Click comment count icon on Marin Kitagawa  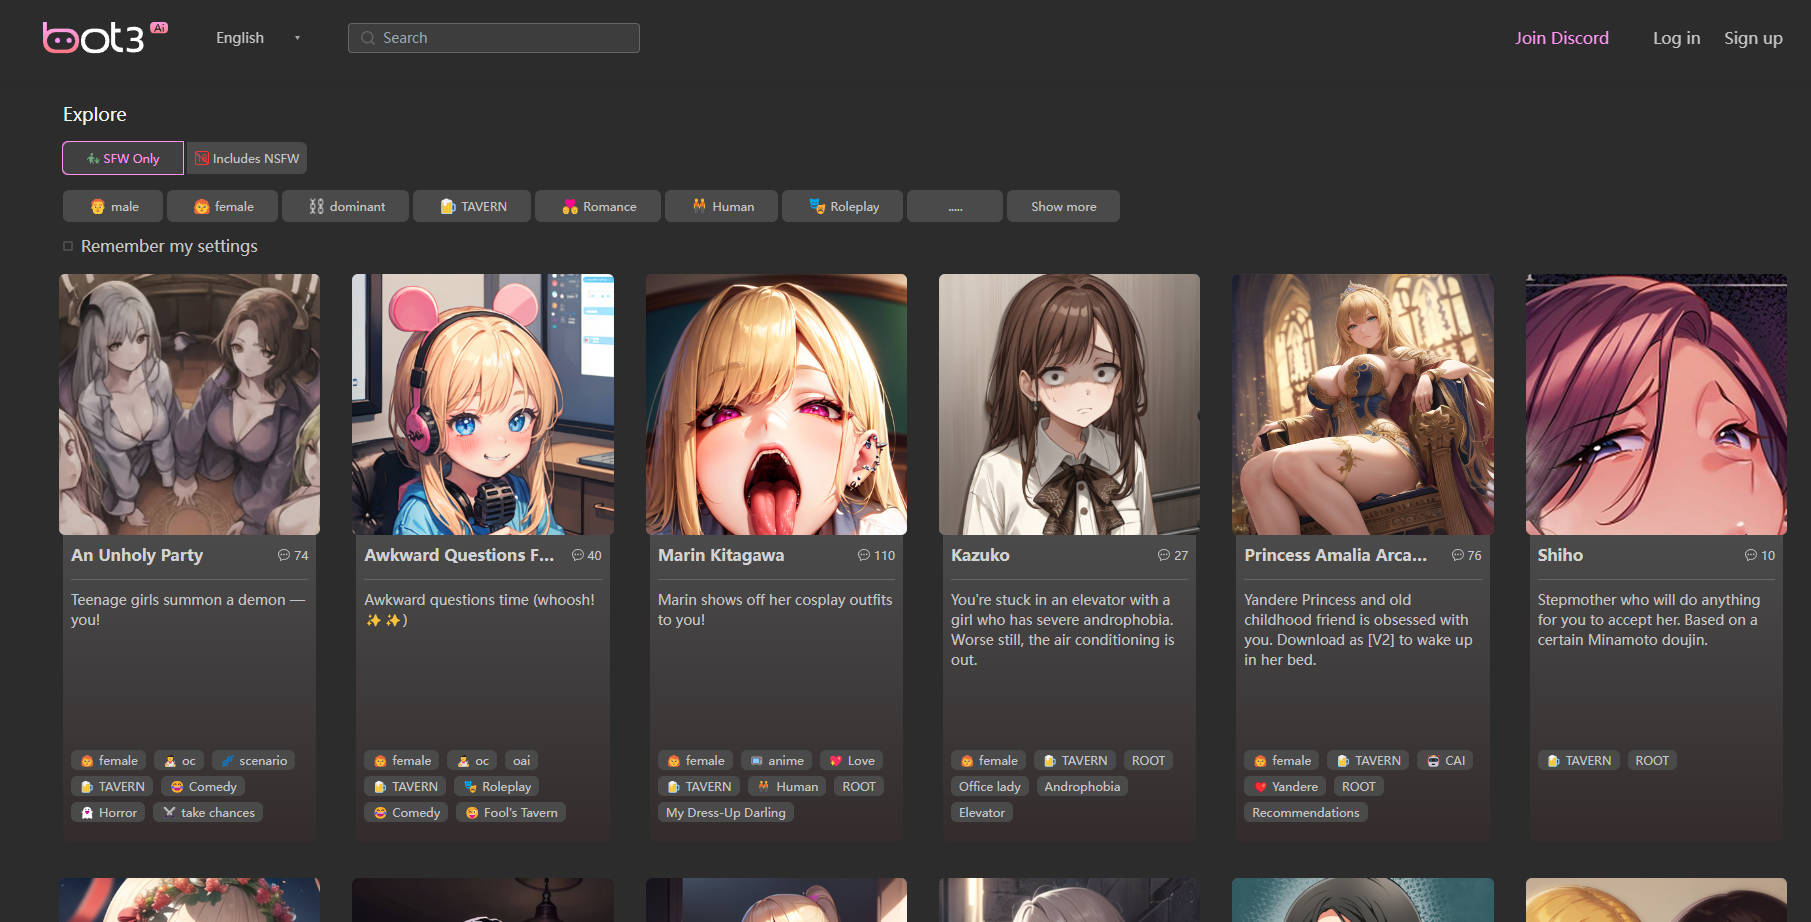(x=864, y=555)
